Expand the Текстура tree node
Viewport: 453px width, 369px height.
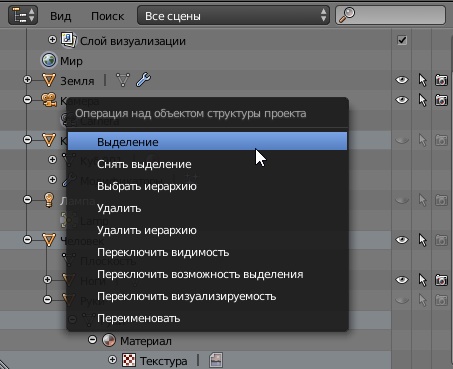click(112, 360)
